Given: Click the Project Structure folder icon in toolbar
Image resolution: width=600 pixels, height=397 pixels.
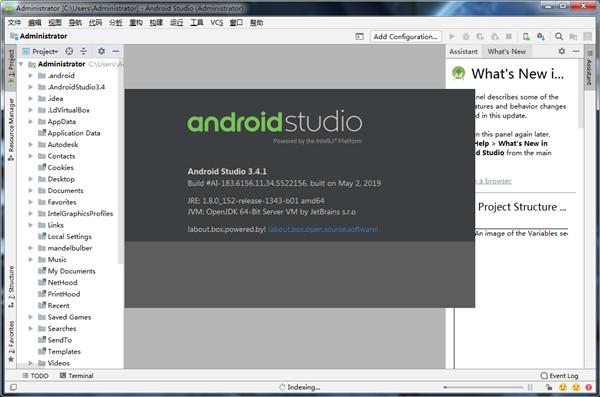Looking at the screenshot, I should pyautogui.click(x=573, y=36).
